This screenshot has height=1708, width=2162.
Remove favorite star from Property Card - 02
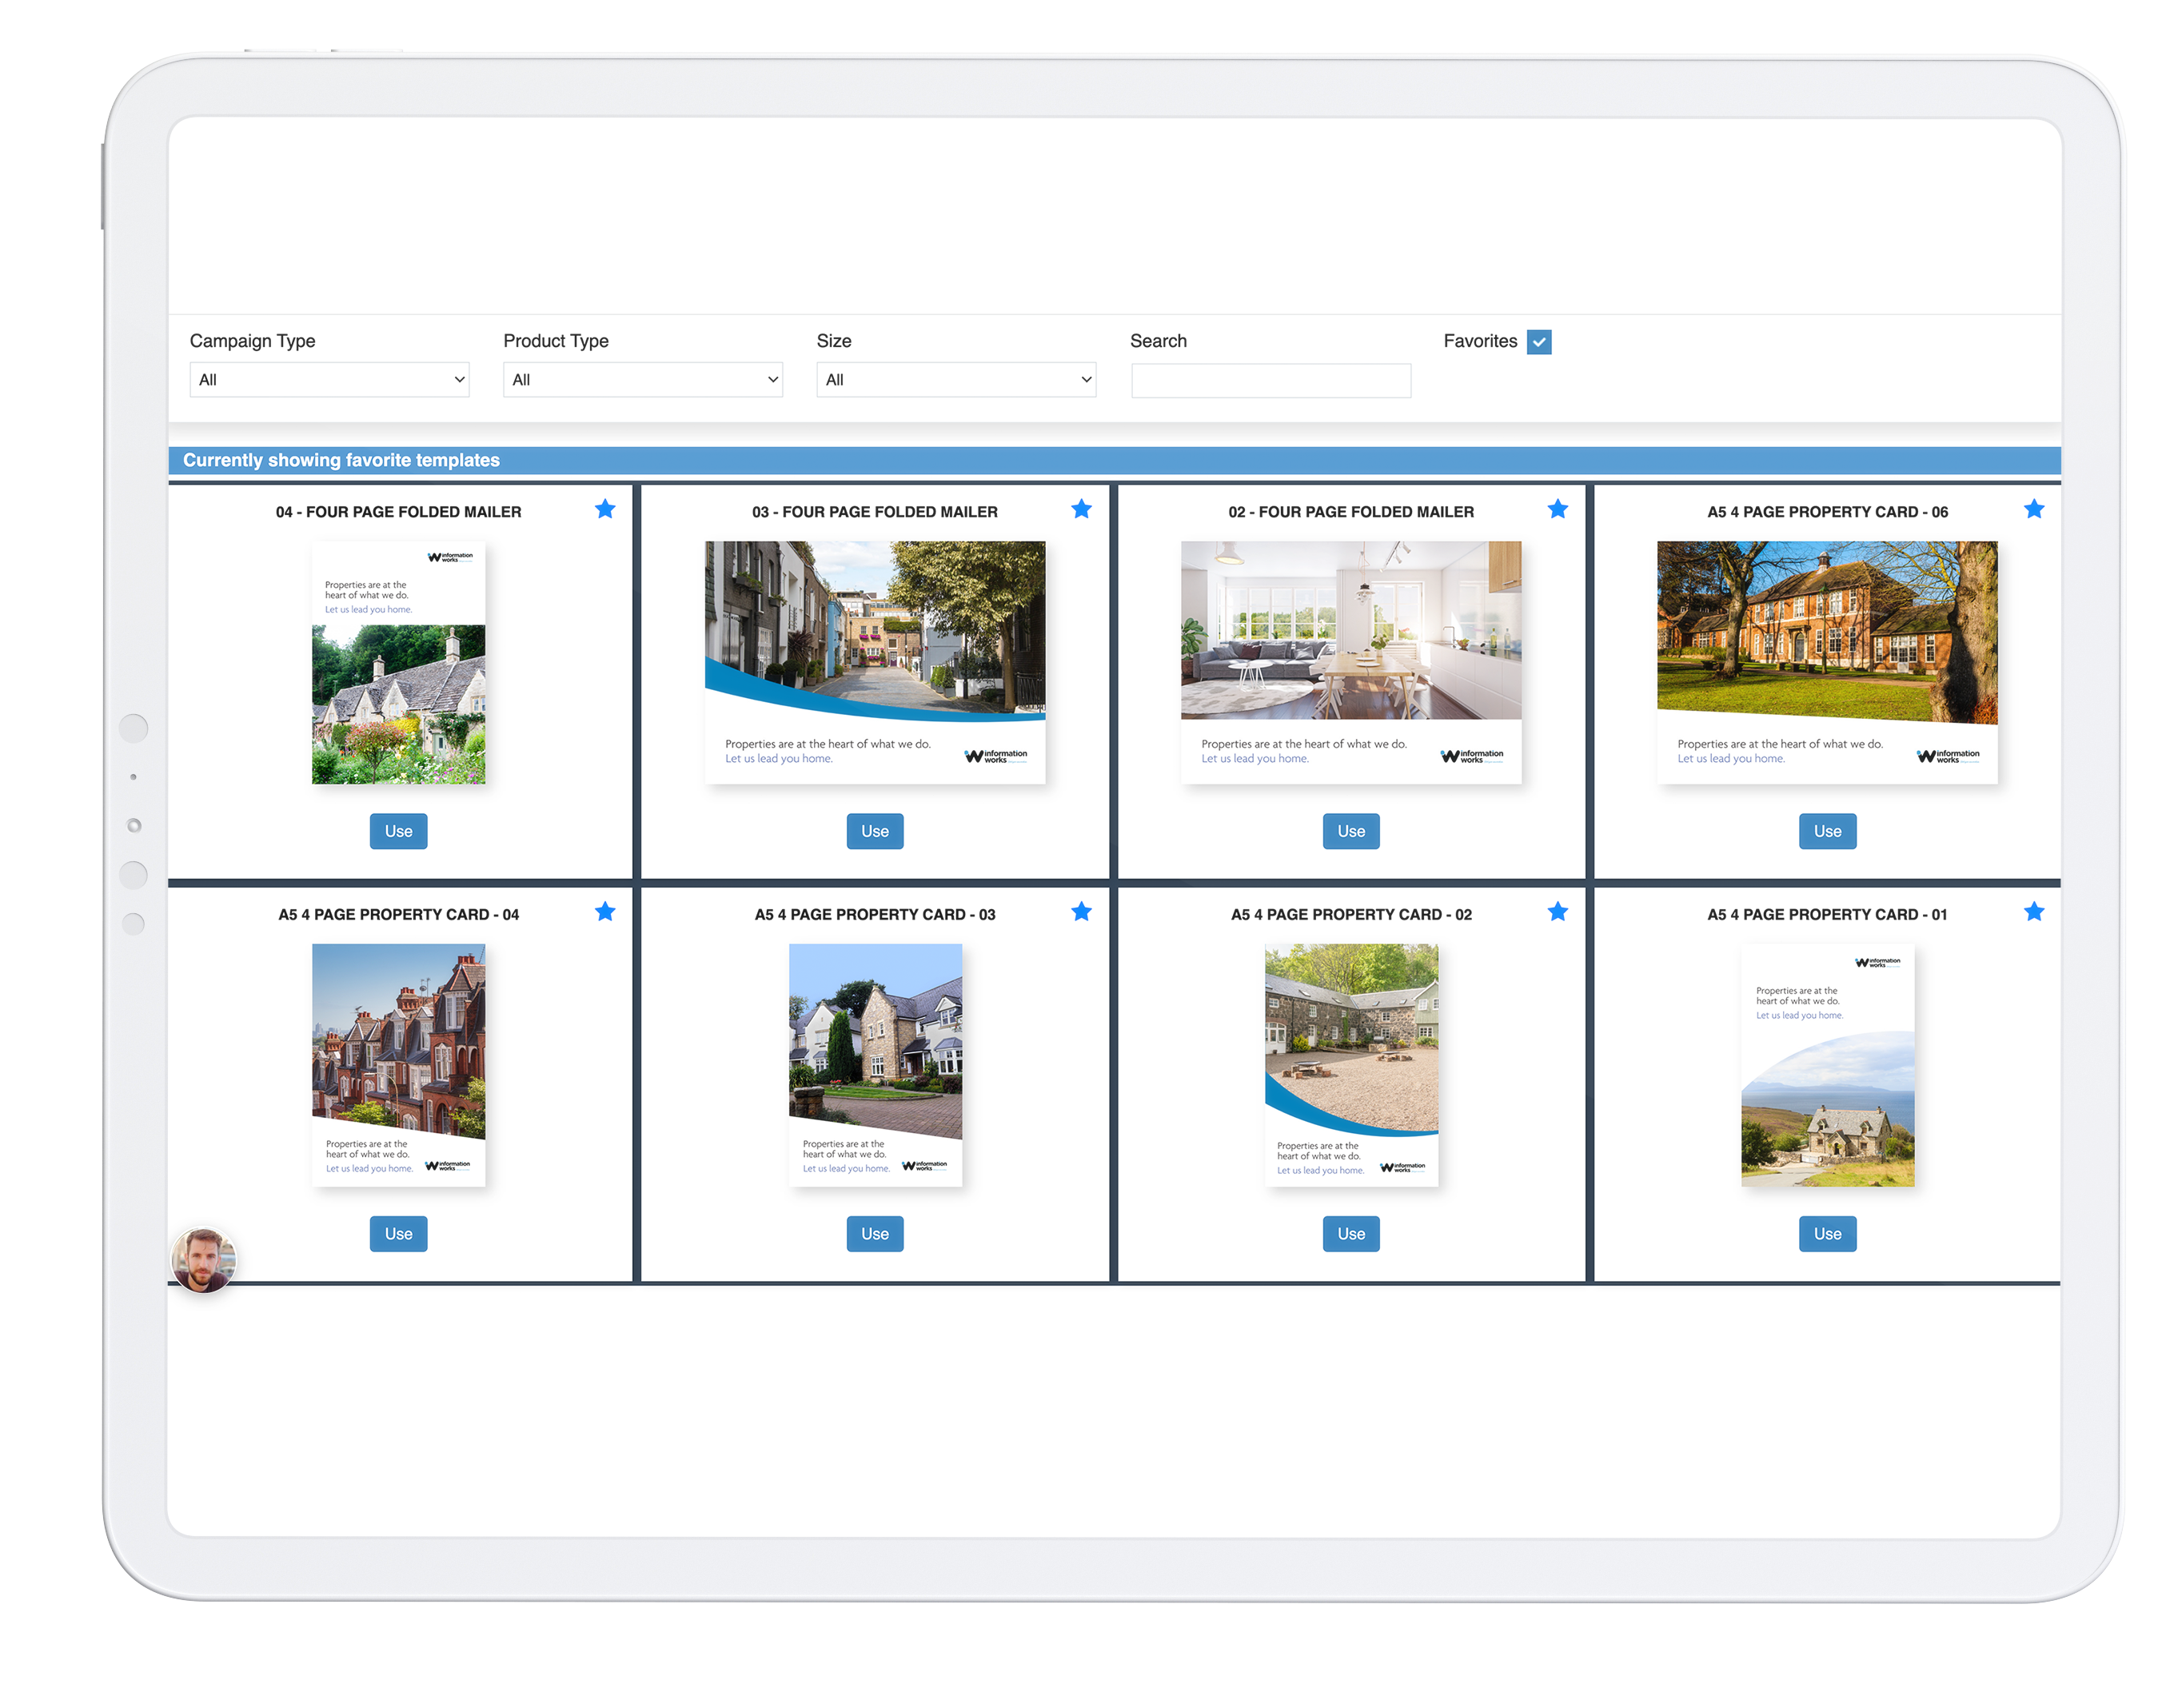point(1557,911)
